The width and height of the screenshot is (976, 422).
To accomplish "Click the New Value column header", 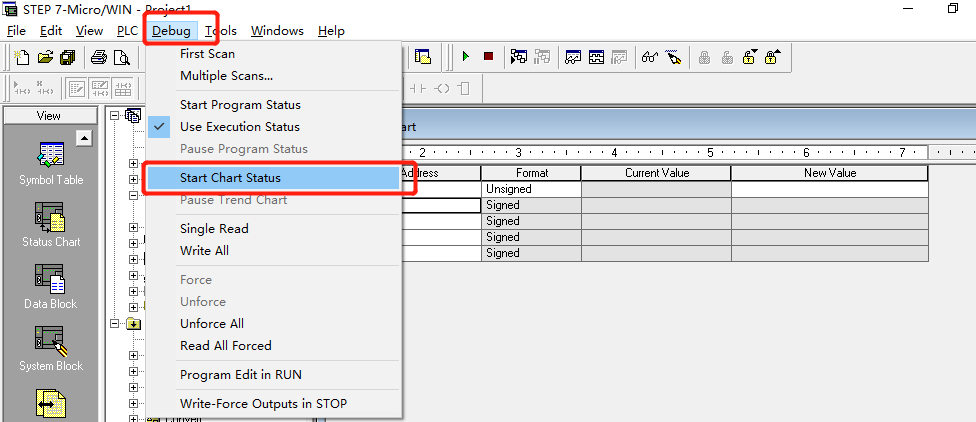I will [x=830, y=173].
